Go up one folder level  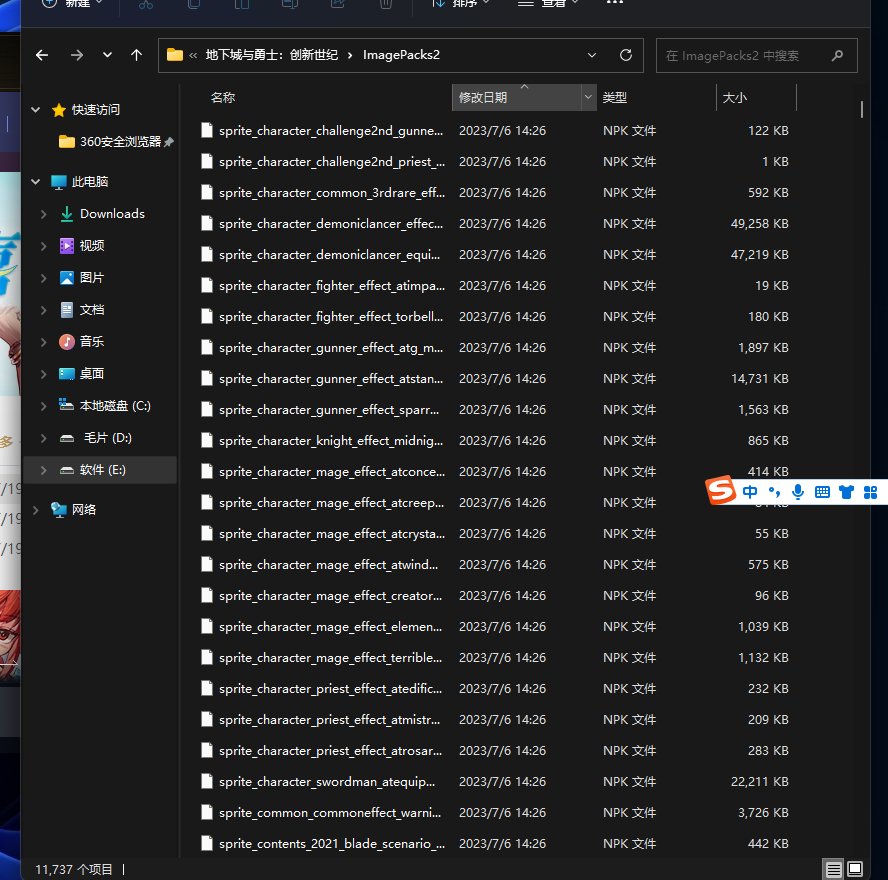pos(136,55)
